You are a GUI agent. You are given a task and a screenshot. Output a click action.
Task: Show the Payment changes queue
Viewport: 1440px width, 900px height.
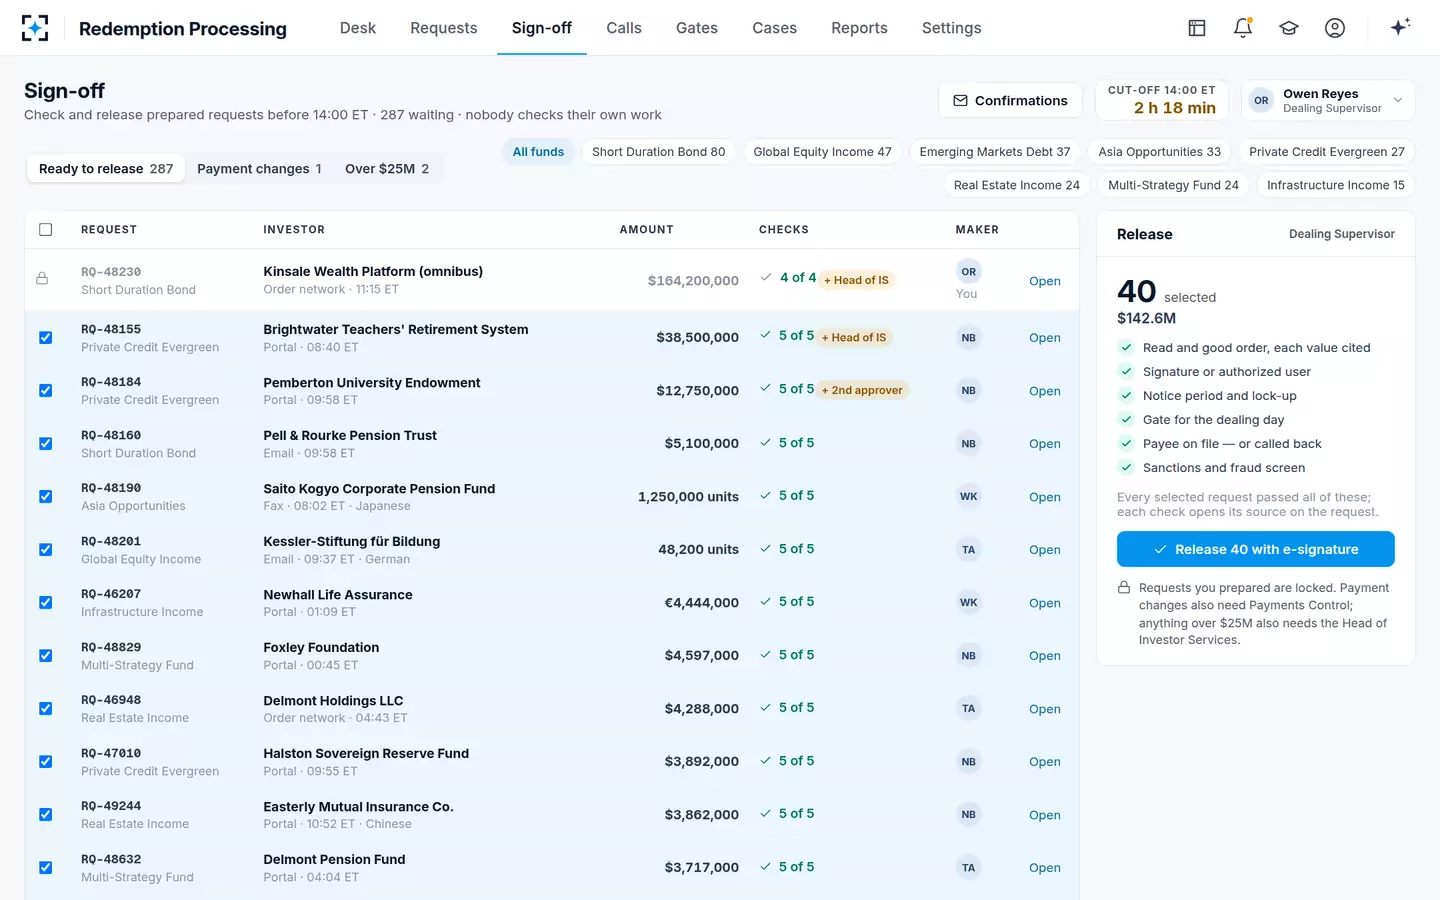coord(259,169)
